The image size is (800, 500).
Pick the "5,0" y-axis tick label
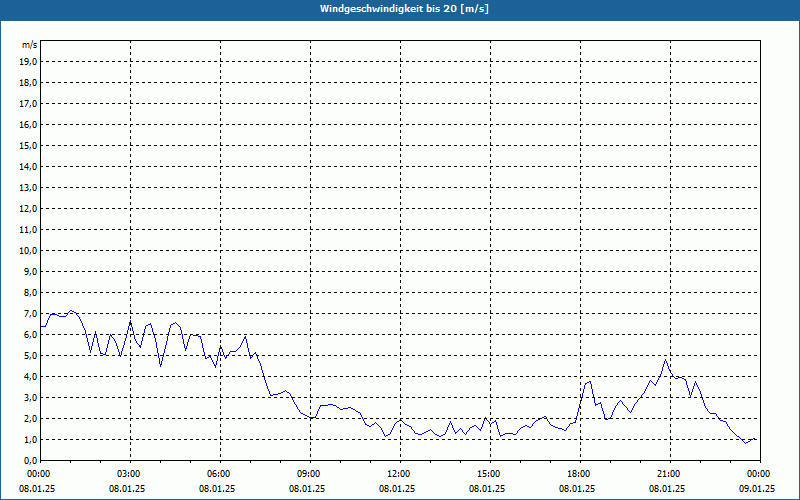30,356
